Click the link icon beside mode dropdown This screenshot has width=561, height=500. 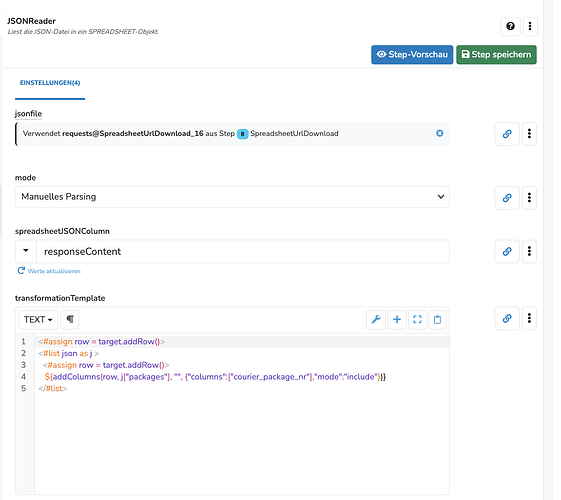(507, 198)
